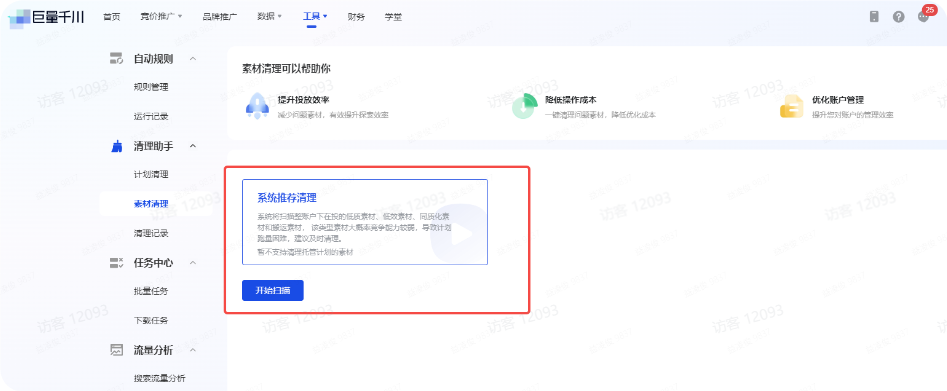947x391 pixels.
Task: Click the rocket icon for 提升投放效率
Action: [257, 106]
